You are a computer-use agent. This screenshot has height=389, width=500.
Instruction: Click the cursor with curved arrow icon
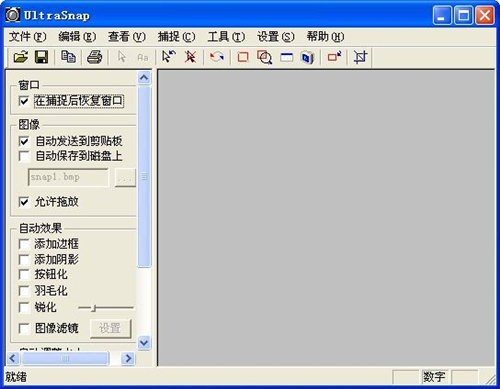tap(169, 57)
